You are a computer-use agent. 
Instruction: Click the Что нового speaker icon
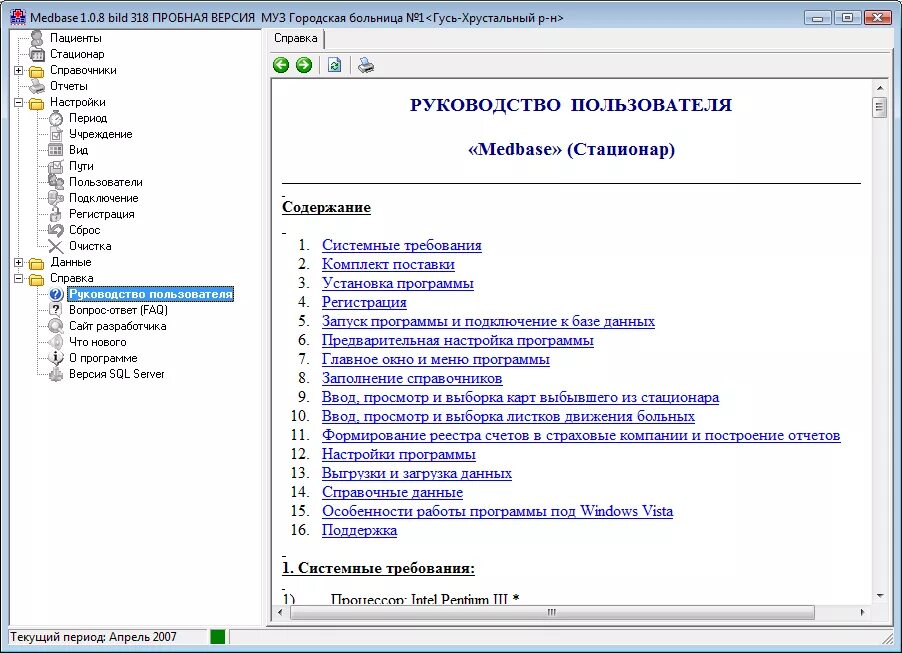coord(56,342)
